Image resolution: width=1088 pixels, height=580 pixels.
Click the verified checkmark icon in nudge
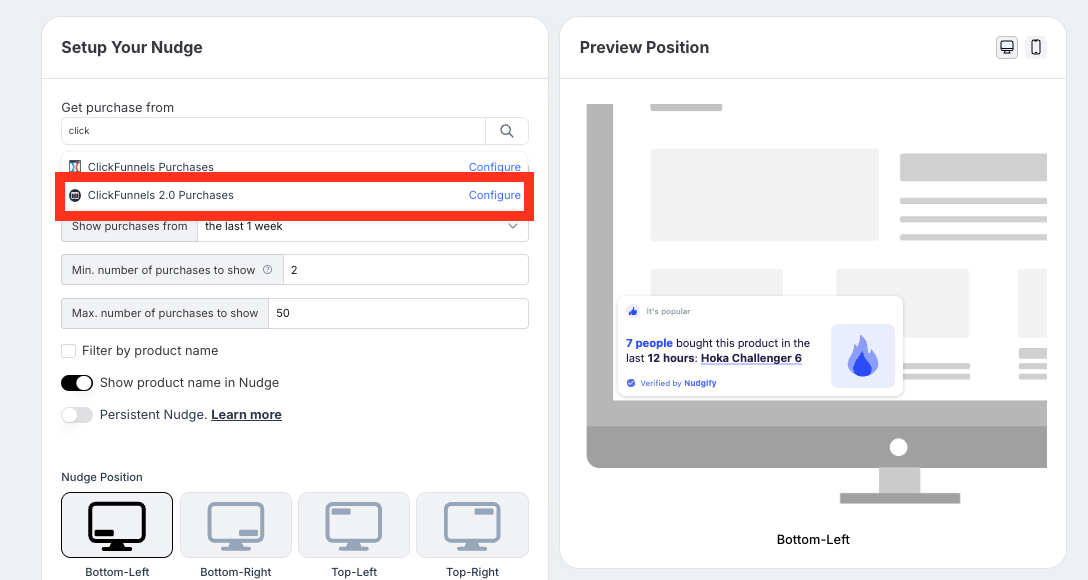tap(631, 383)
